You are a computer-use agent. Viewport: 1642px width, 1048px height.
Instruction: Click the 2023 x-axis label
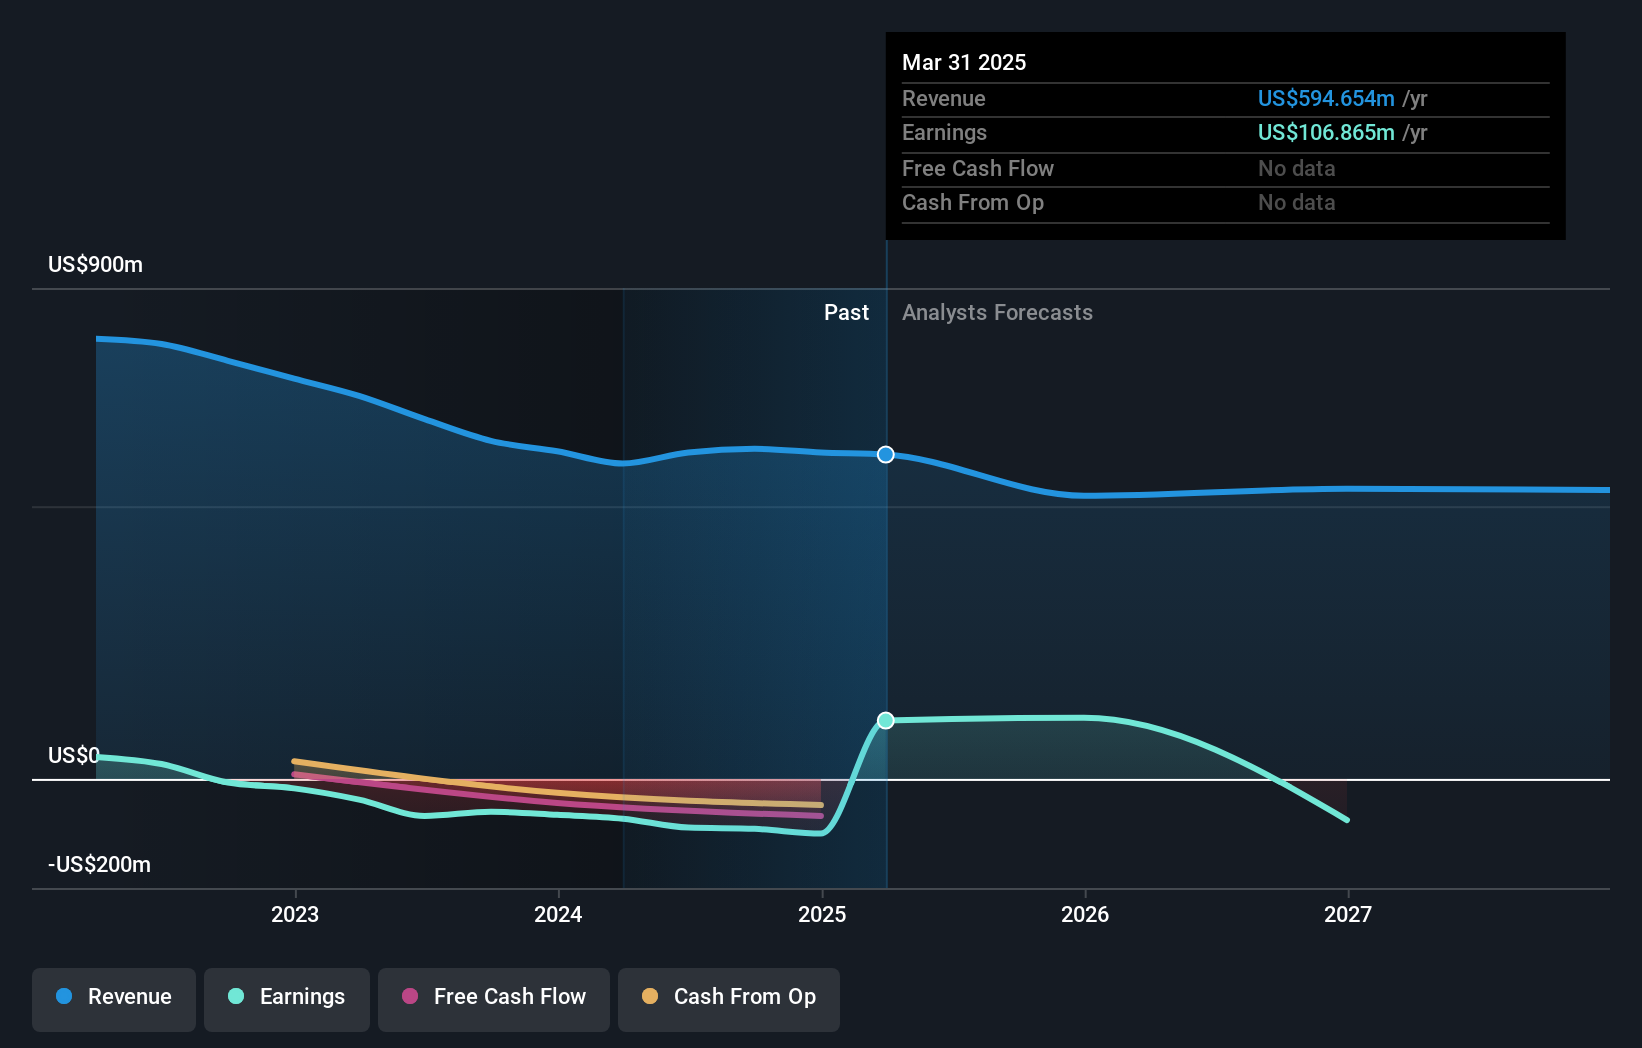pos(295,914)
